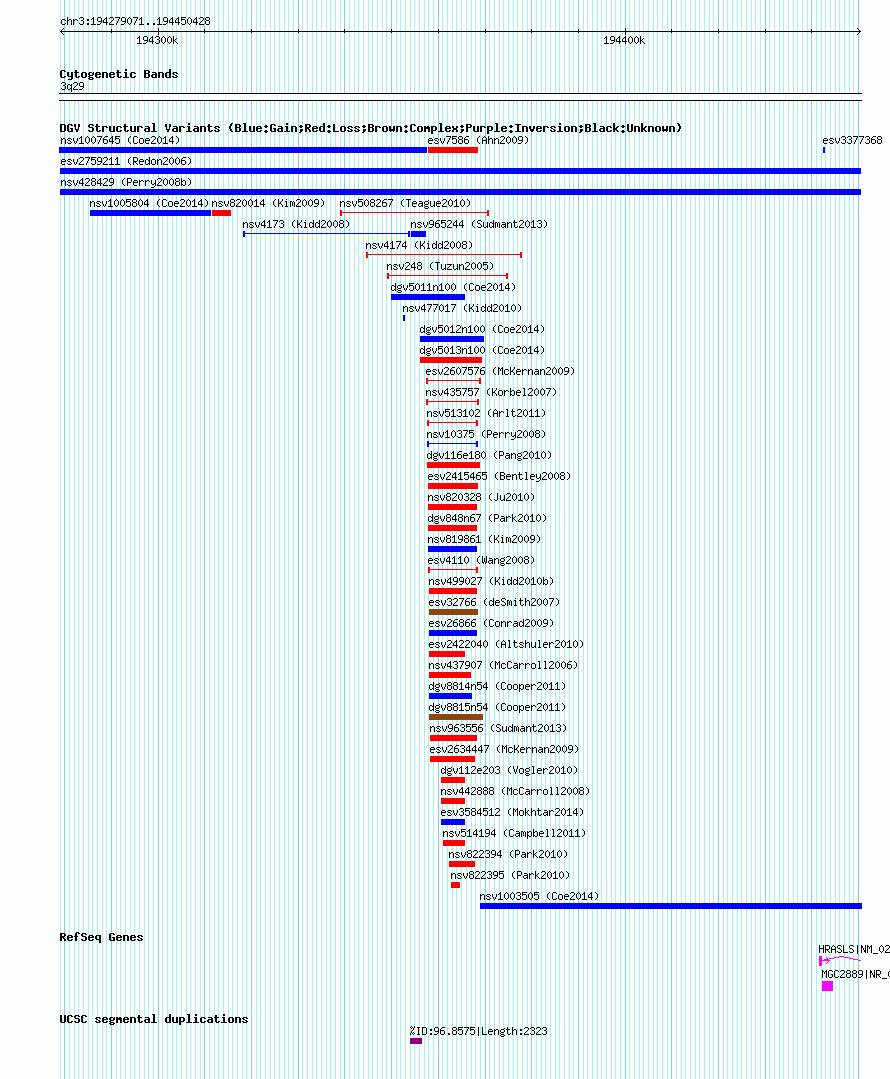The width and height of the screenshot is (890, 1079).
Task: Select the MGC2889 gene label
Action: coord(855,974)
